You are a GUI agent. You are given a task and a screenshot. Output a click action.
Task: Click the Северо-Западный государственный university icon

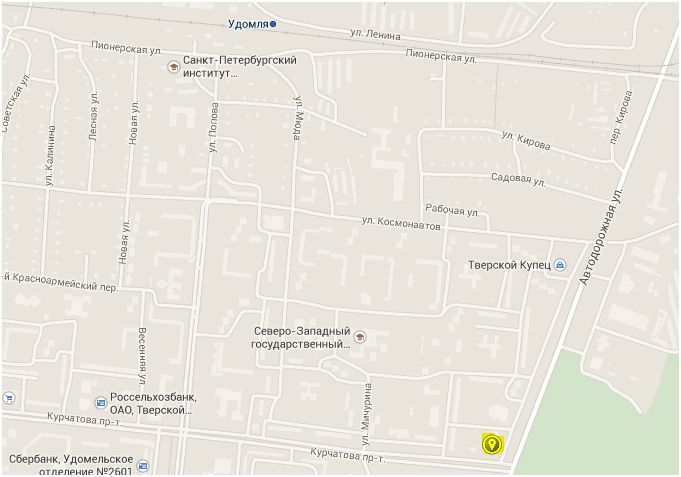(360, 337)
